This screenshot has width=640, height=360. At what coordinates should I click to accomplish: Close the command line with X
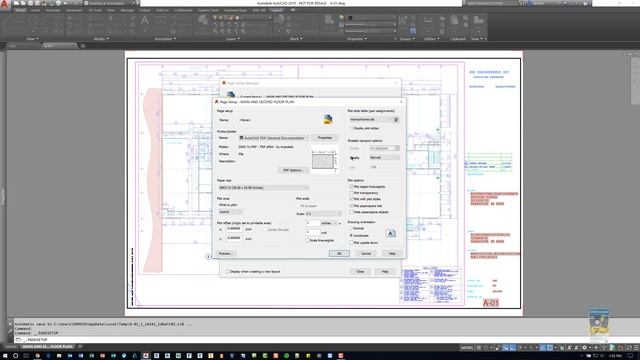[10, 324]
